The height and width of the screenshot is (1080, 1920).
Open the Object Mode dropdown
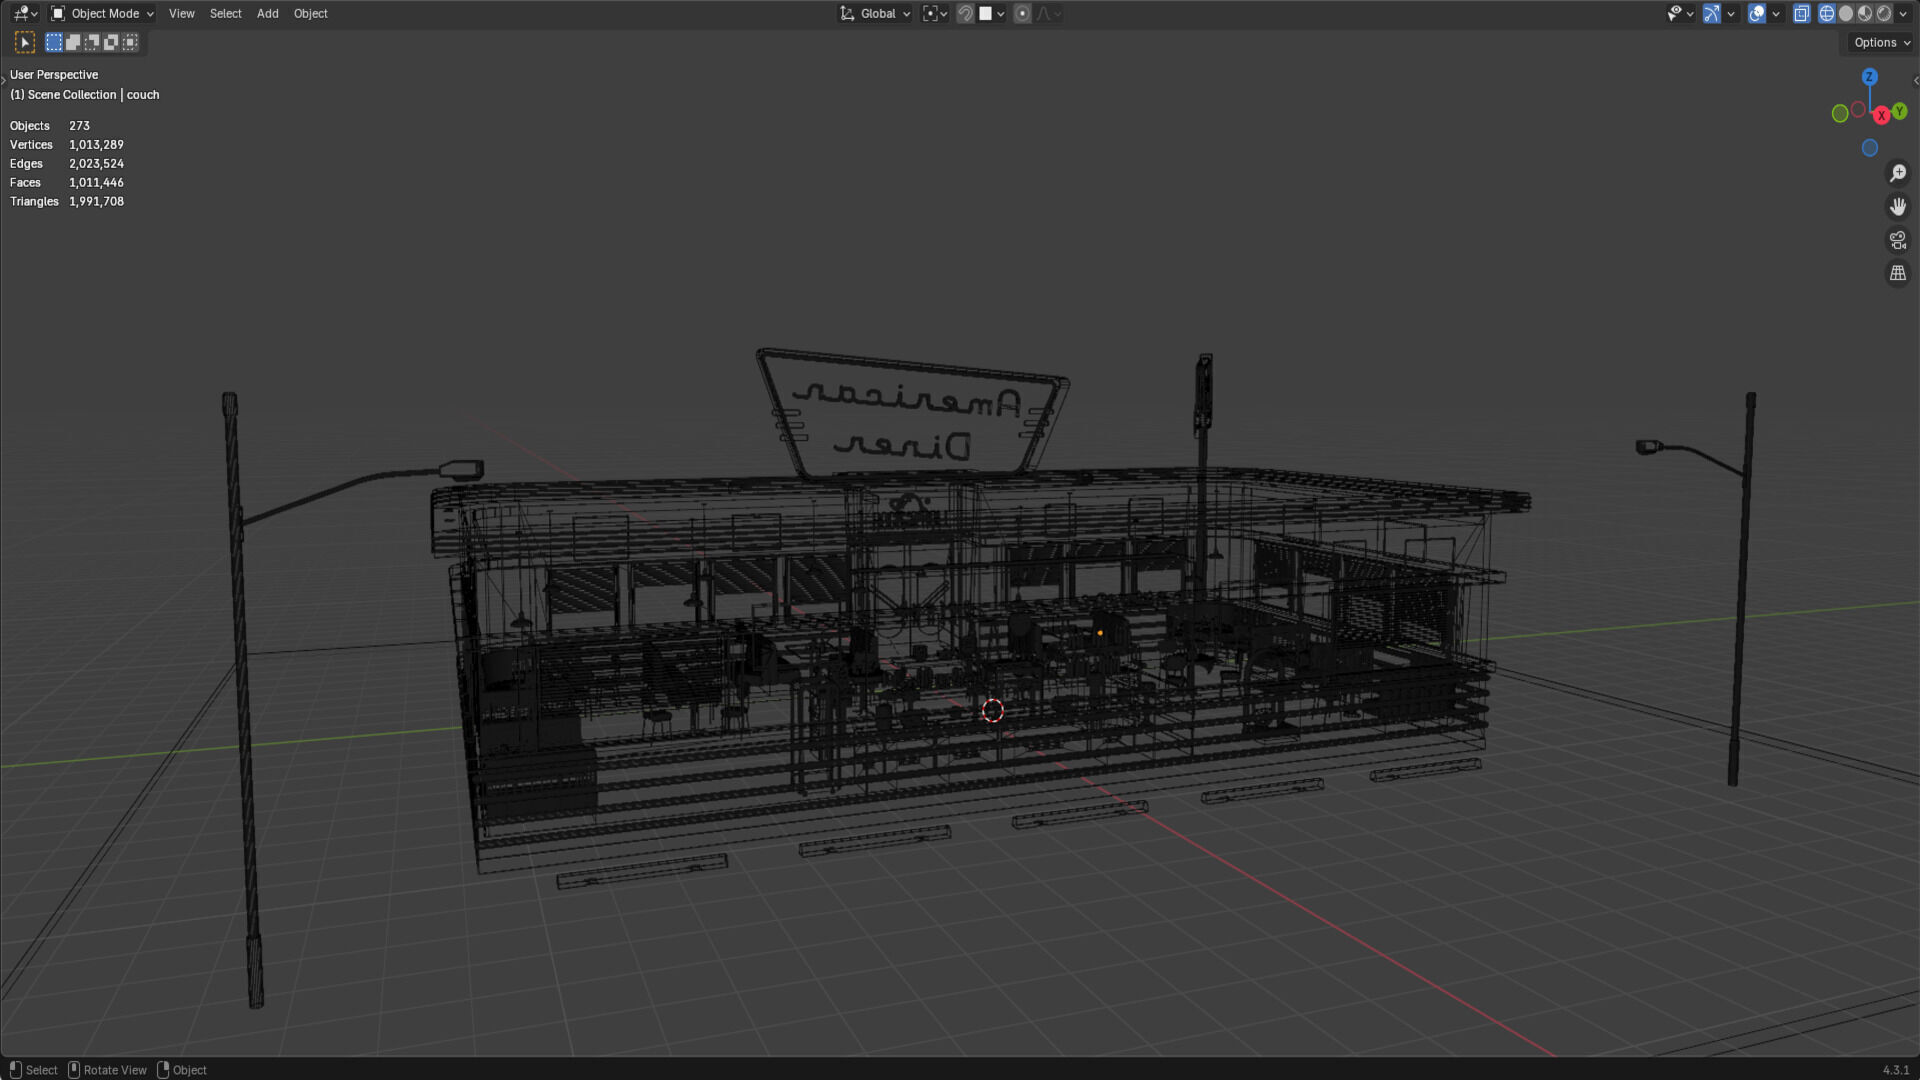tap(103, 14)
